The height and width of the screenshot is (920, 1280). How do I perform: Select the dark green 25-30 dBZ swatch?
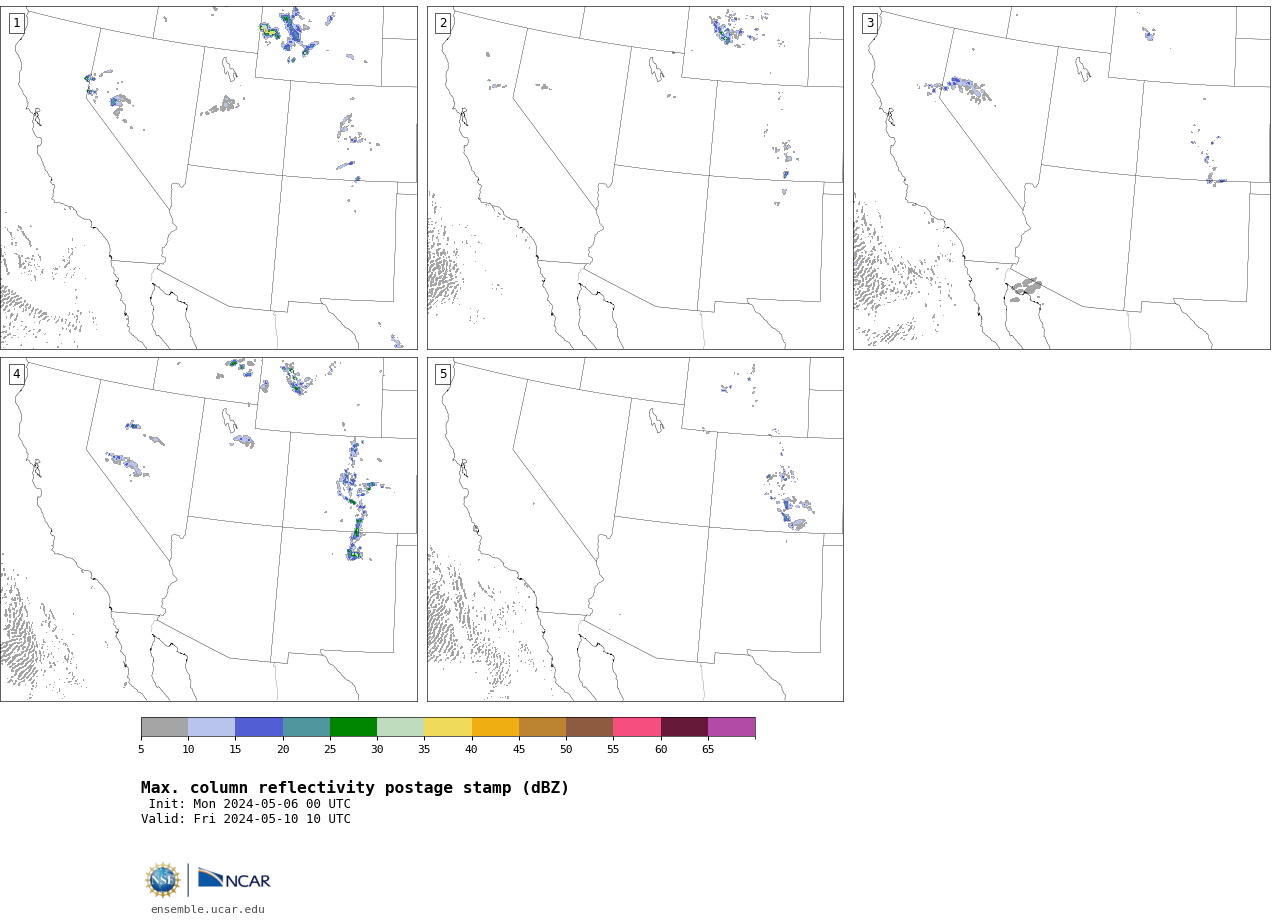(x=353, y=727)
